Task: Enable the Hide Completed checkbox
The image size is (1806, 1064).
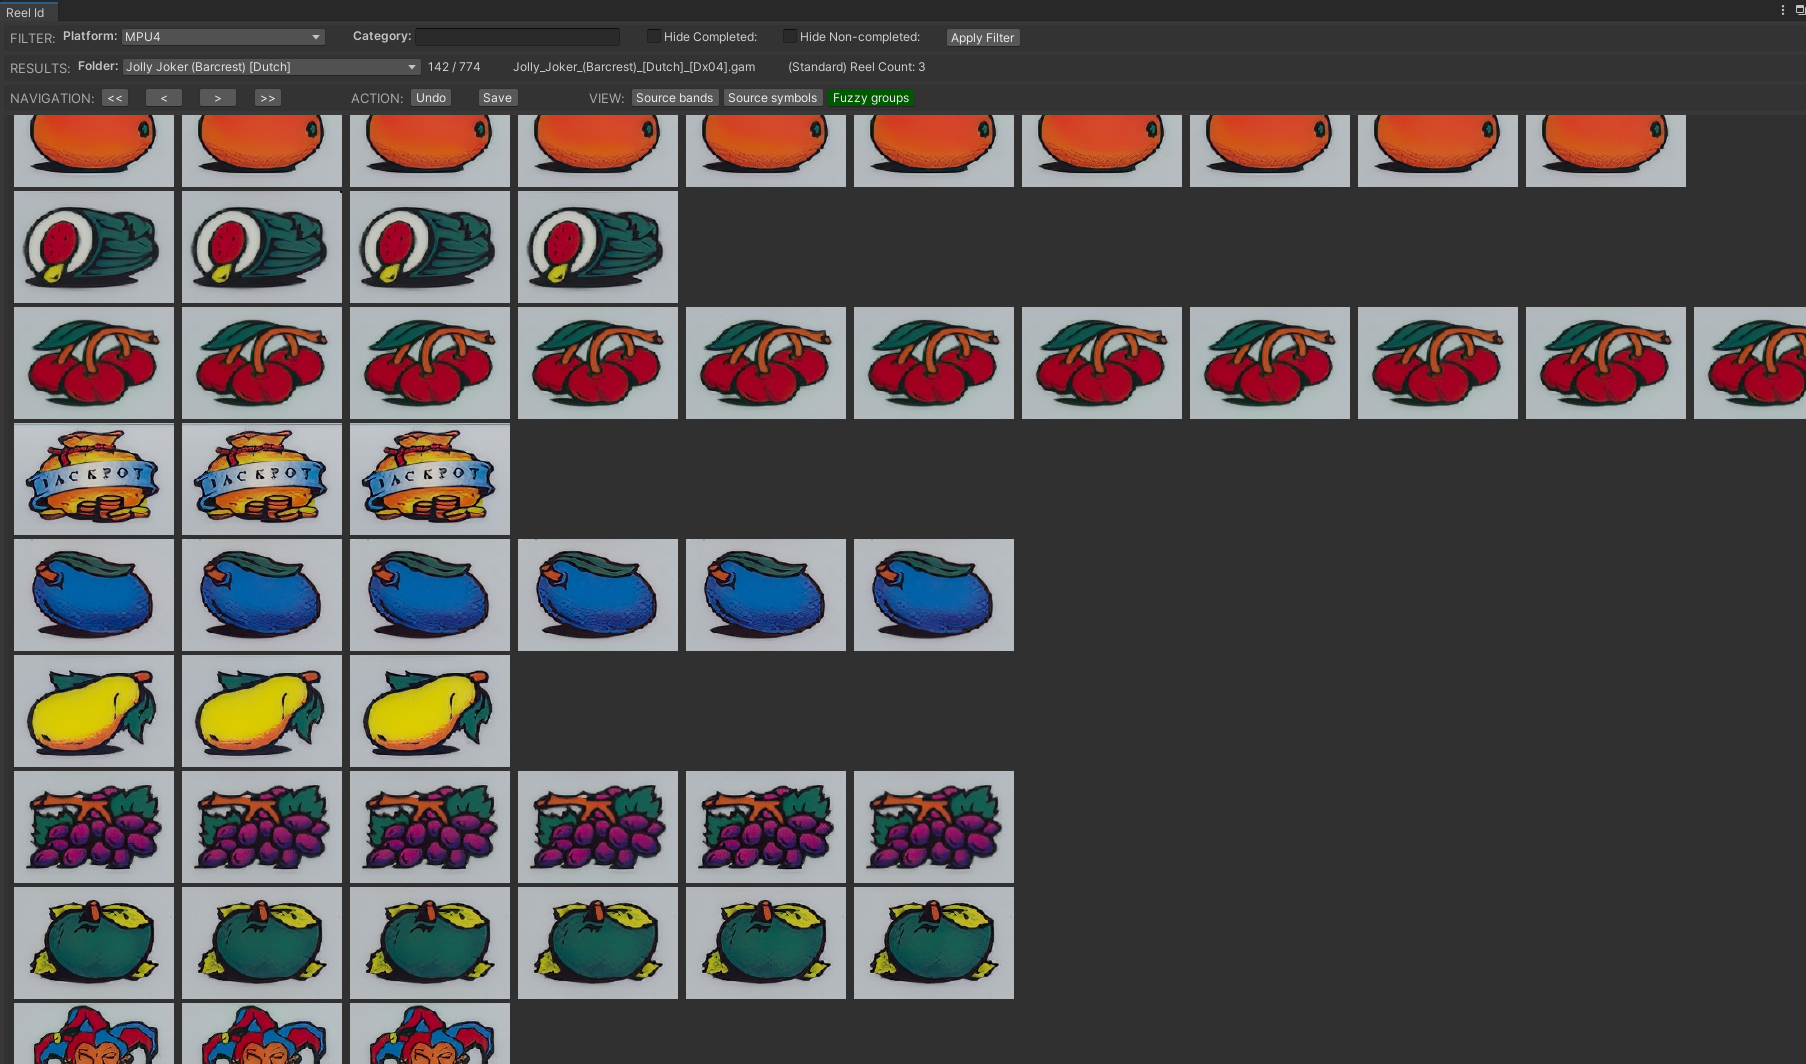Action: click(x=653, y=36)
